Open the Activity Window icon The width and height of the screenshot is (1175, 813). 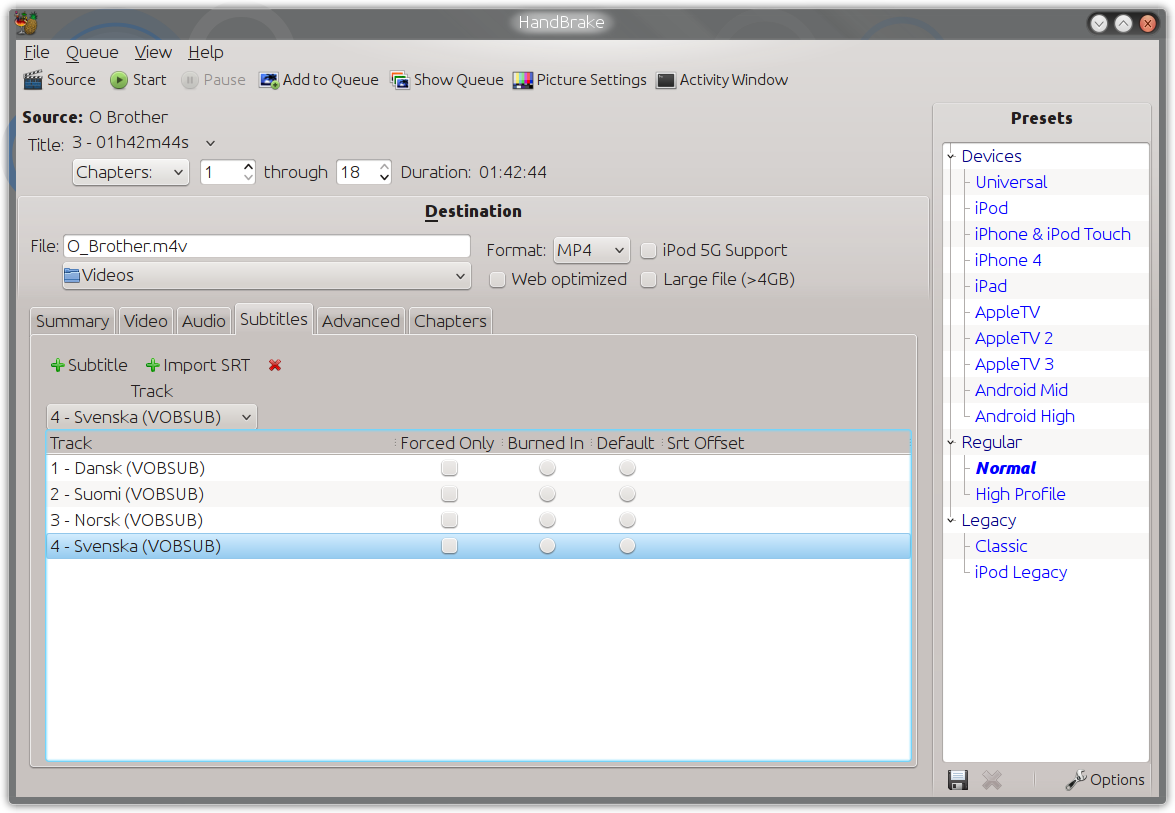pyautogui.click(x=665, y=80)
